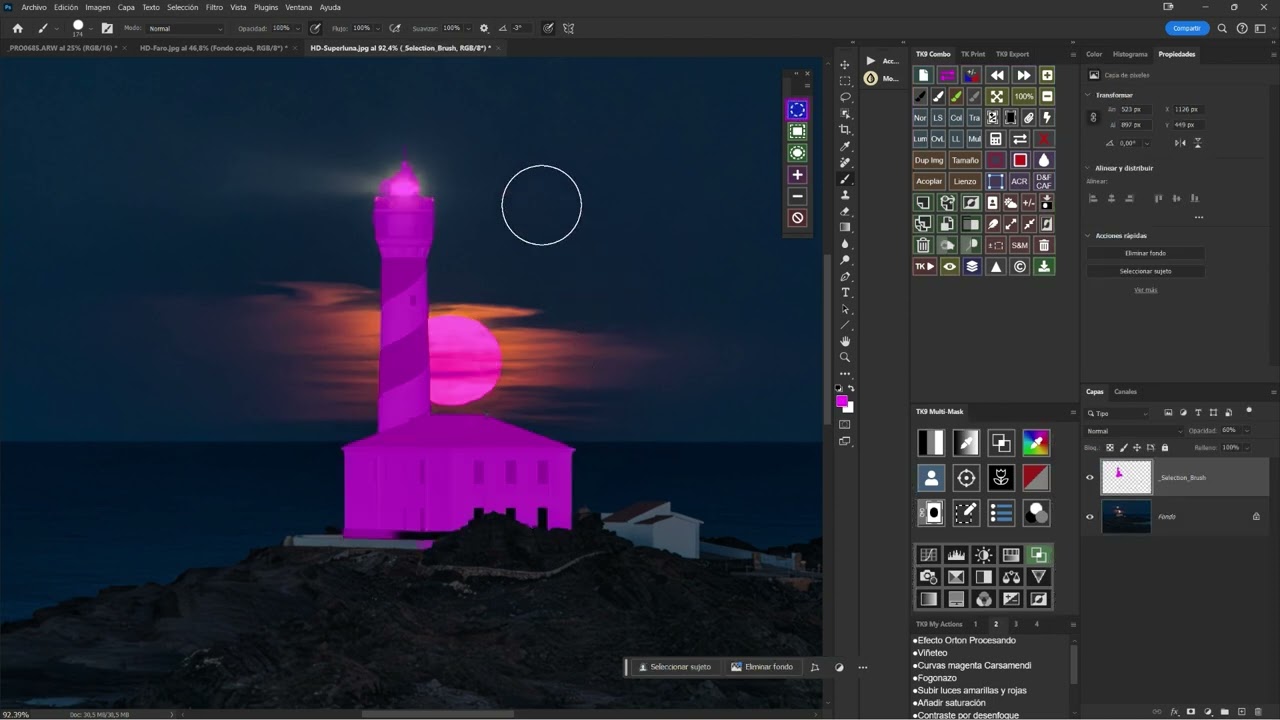The image size is (1280, 720).
Task: Click Seleccionar sujeto in Acciones rápidas
Action: click(x=1145, y=271)
